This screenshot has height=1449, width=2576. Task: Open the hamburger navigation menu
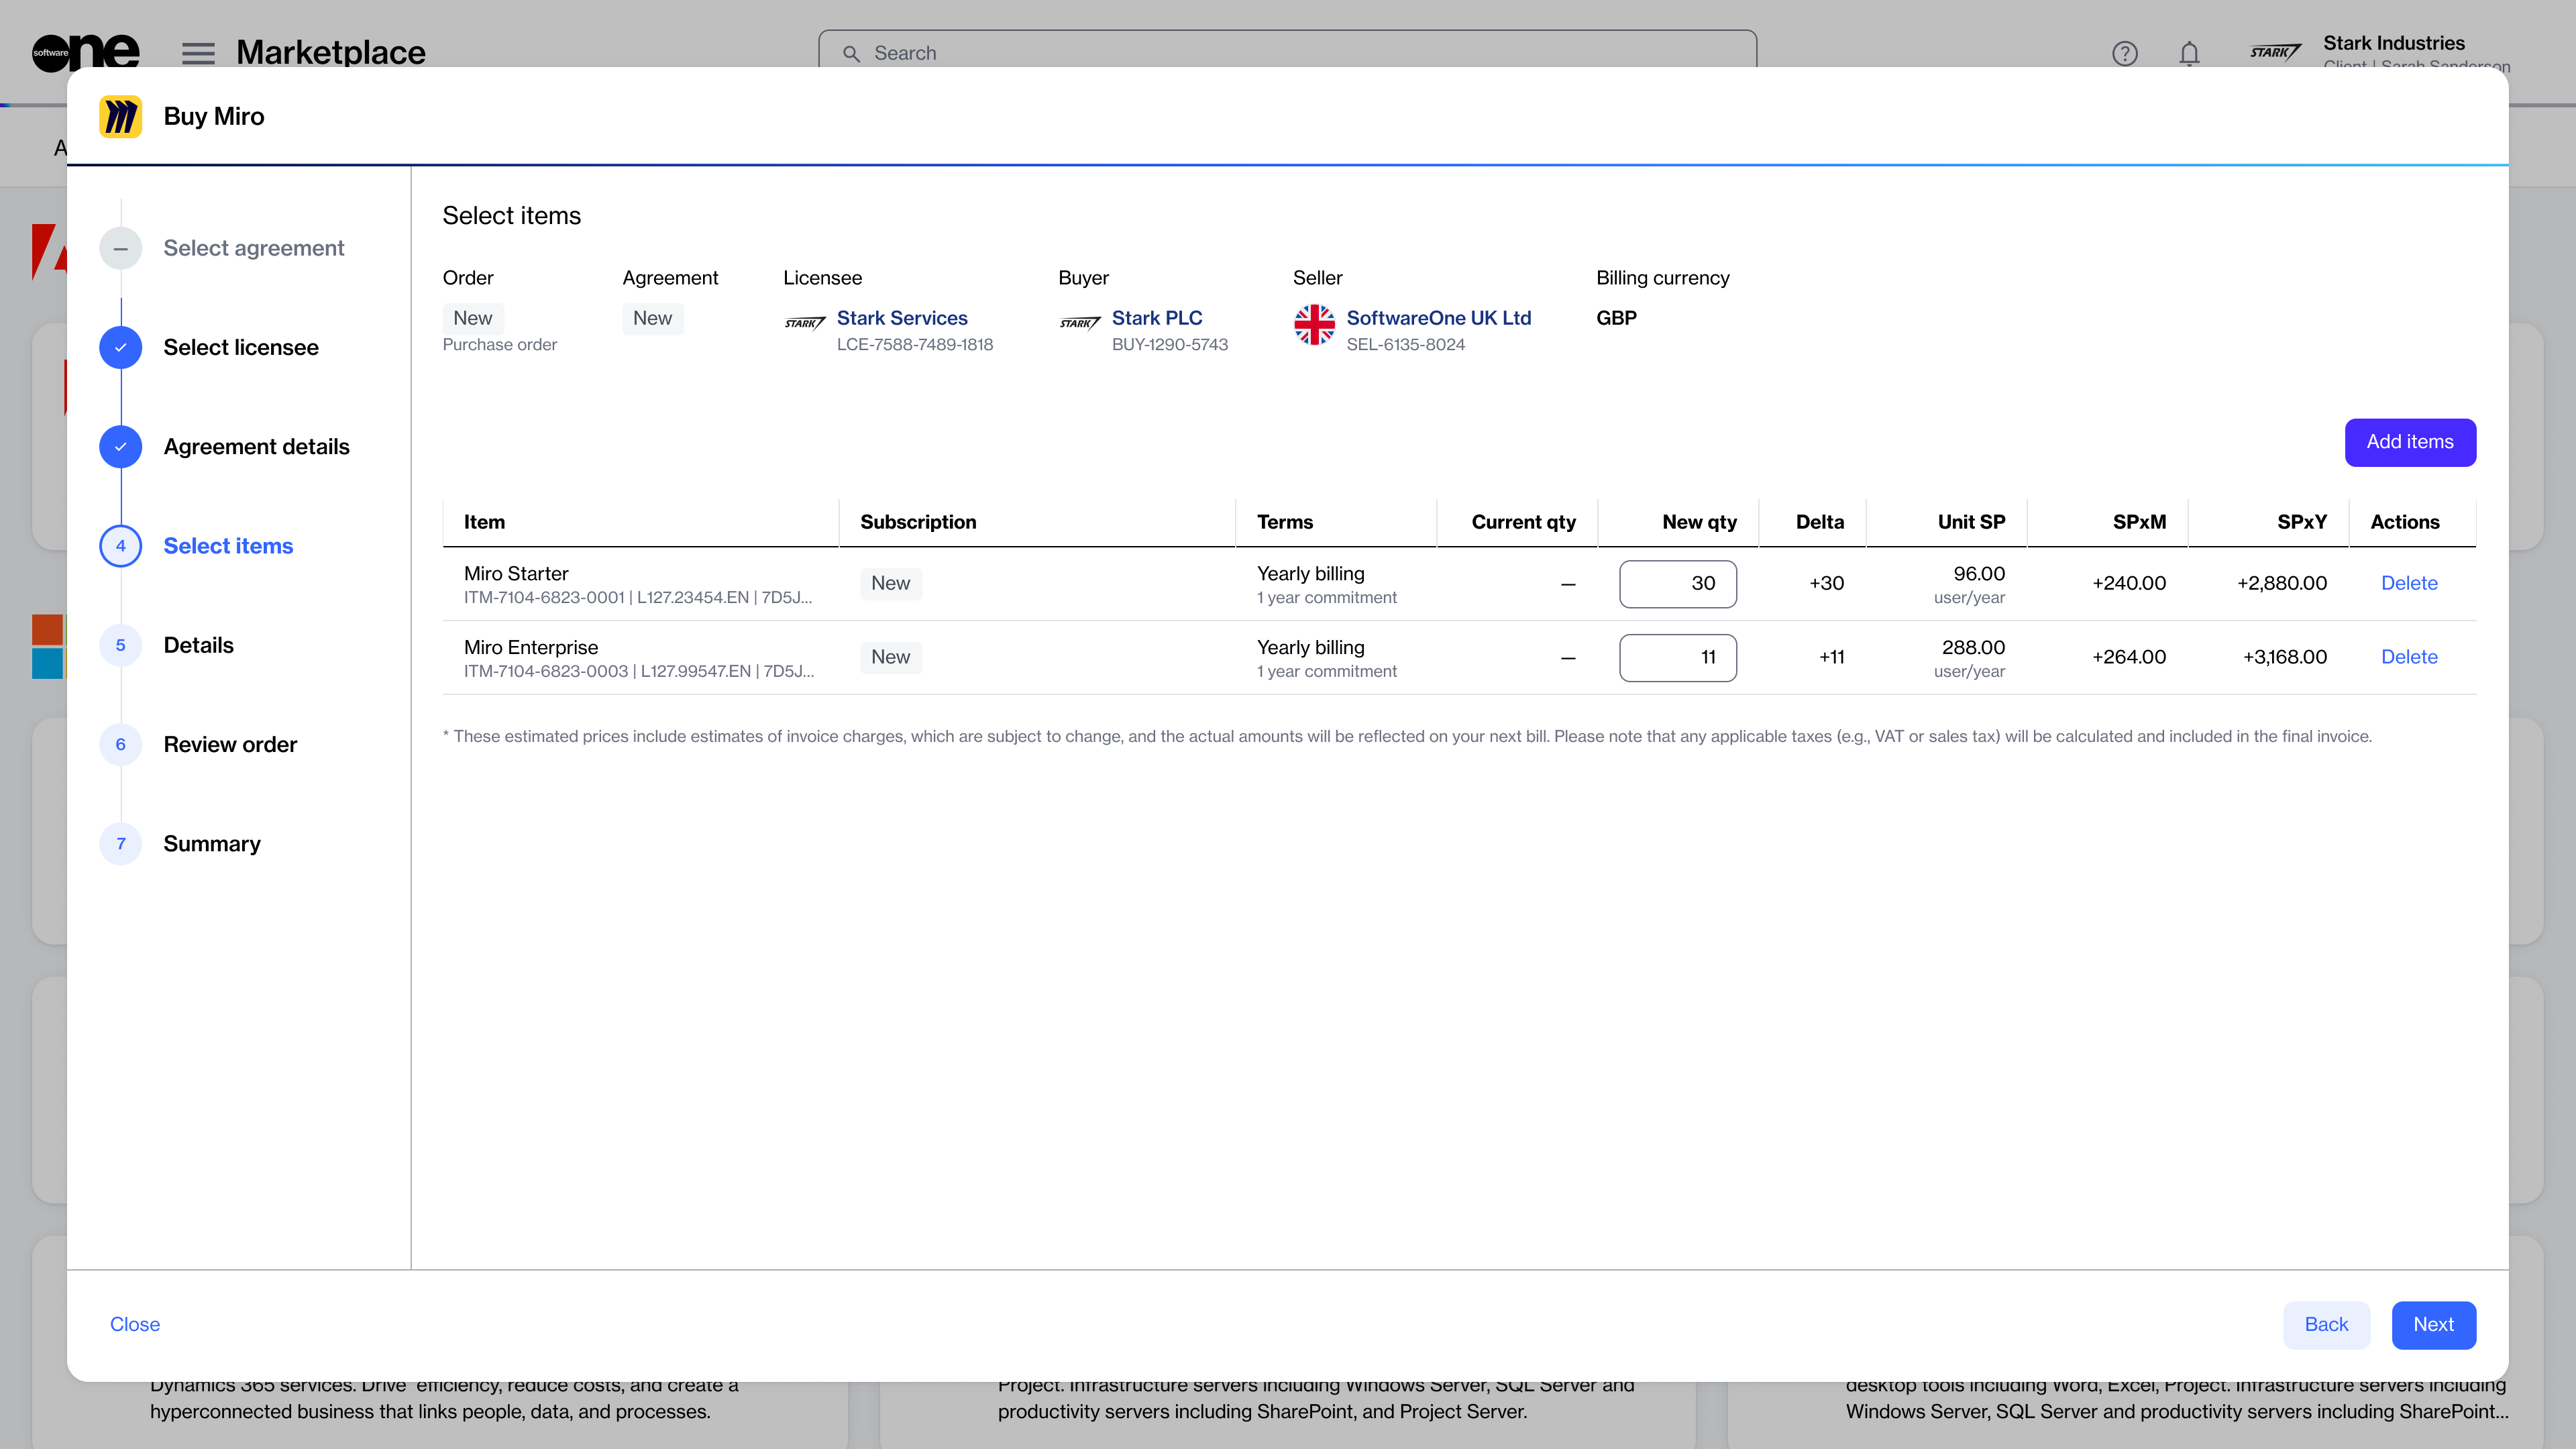198,53
